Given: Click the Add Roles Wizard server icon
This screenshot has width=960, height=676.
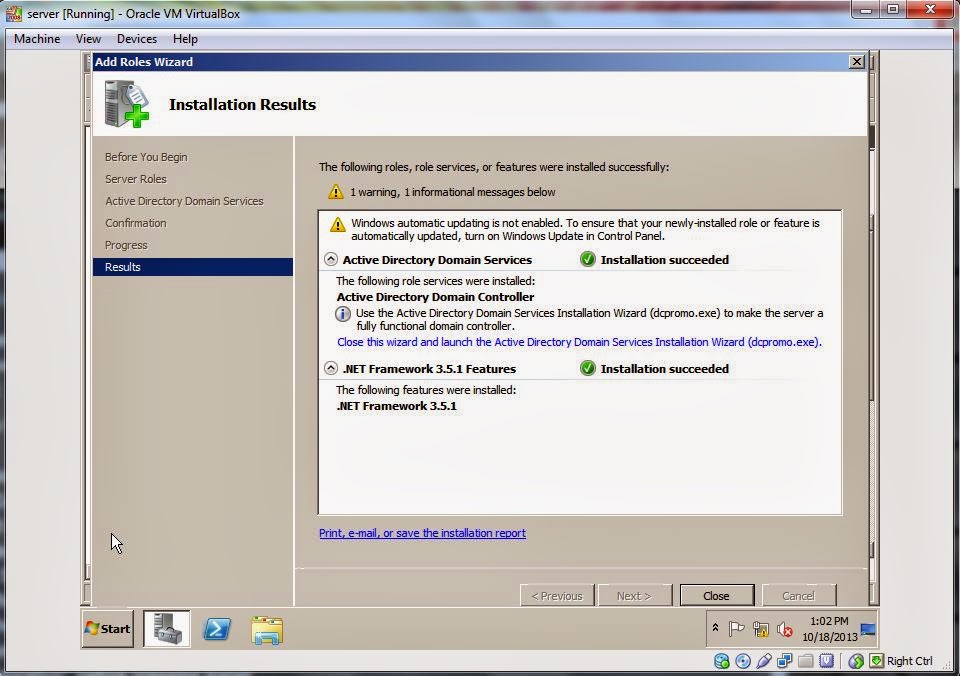Looking at the screenshot, I should point(126,104).
